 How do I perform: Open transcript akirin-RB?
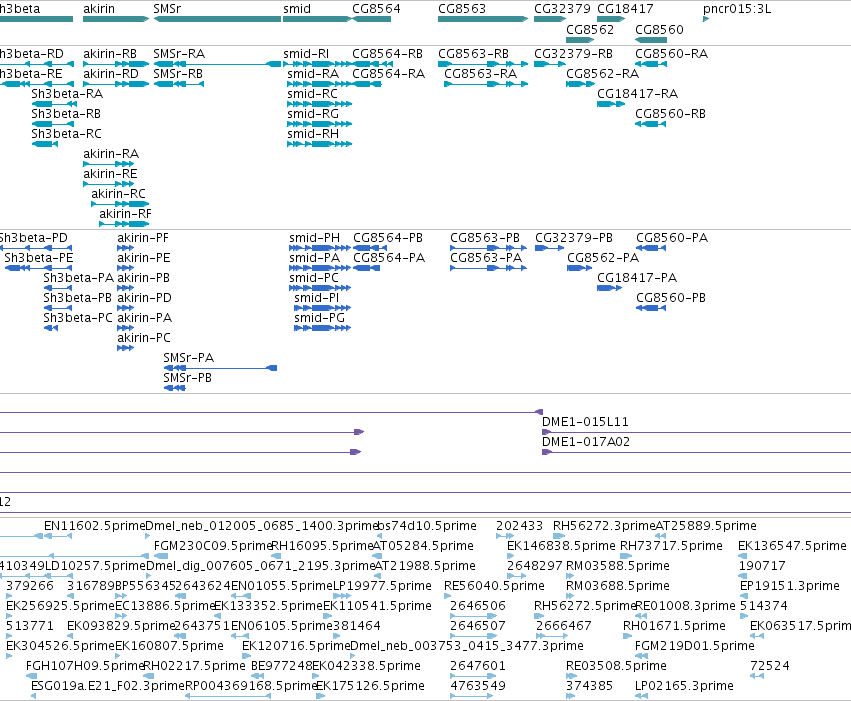tap(110, 54)
